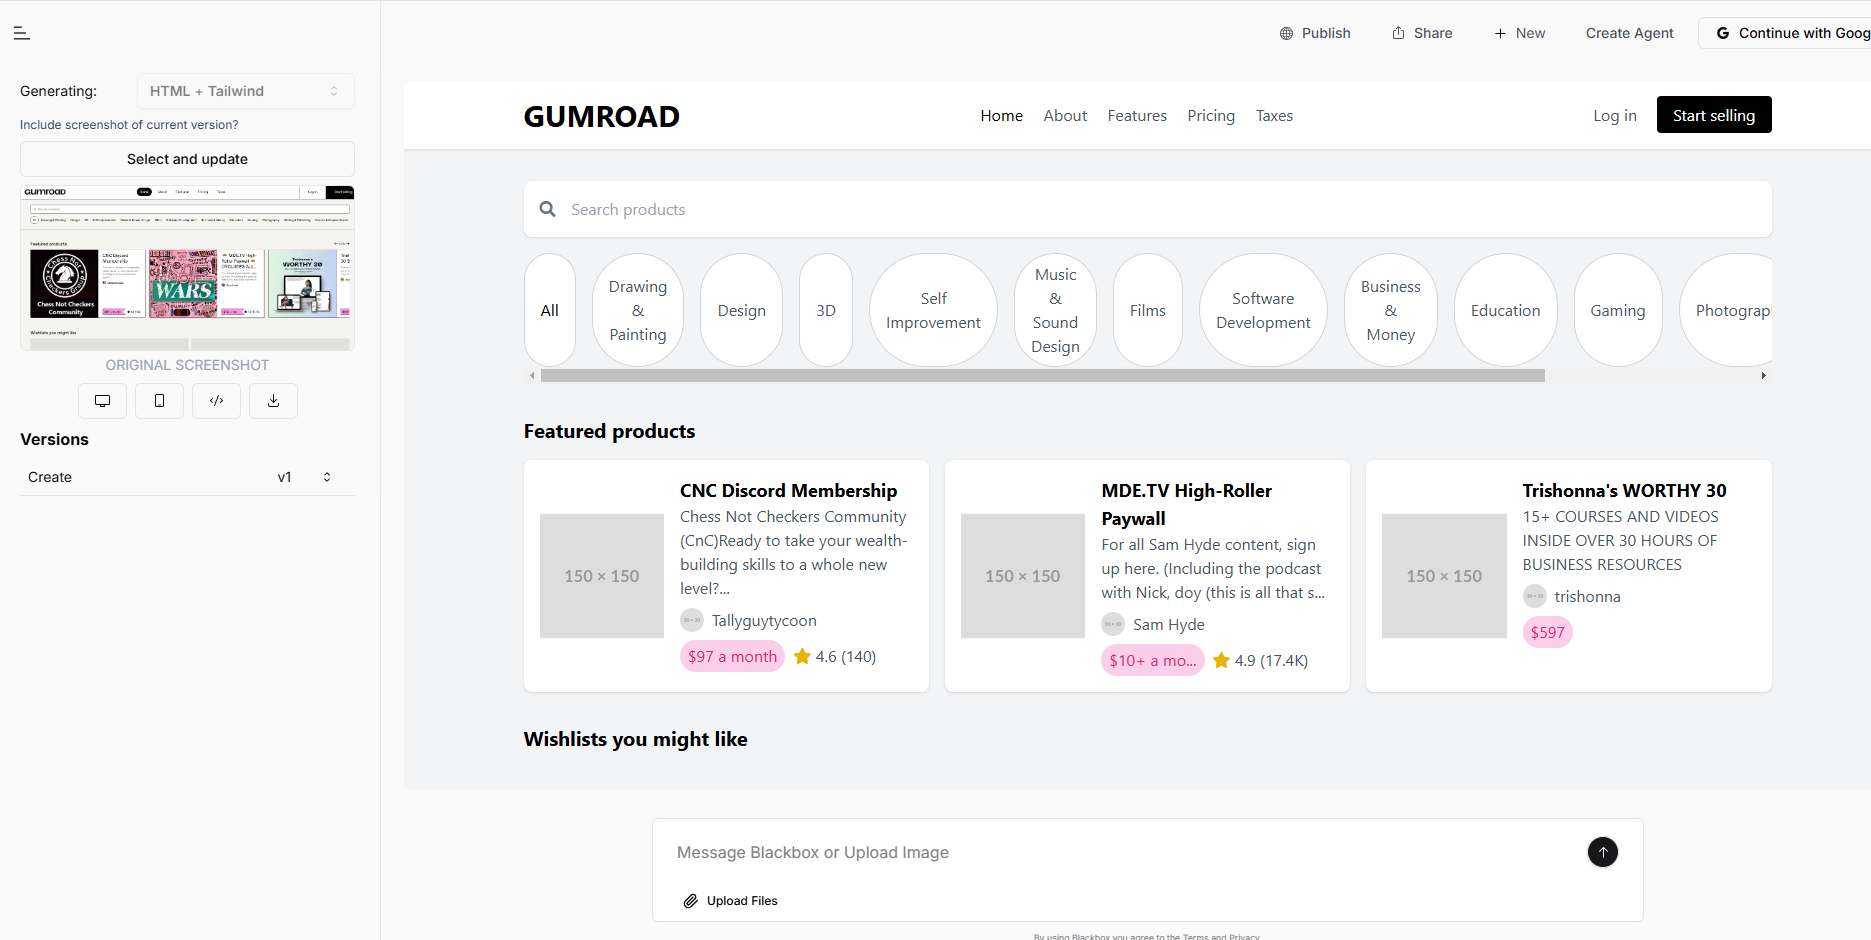This screenshot has width=1871, height=940.
Task: Select Self Improvement category
Action: (x=933, y=310)
